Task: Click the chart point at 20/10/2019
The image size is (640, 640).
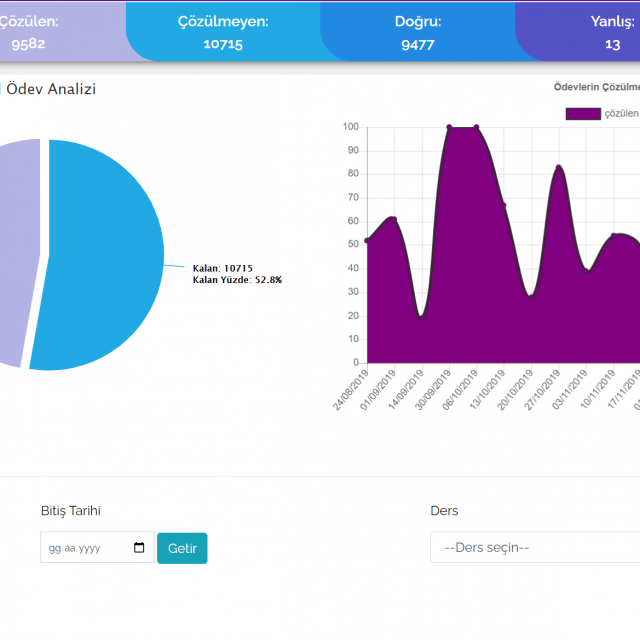Action: click(531, 297)
